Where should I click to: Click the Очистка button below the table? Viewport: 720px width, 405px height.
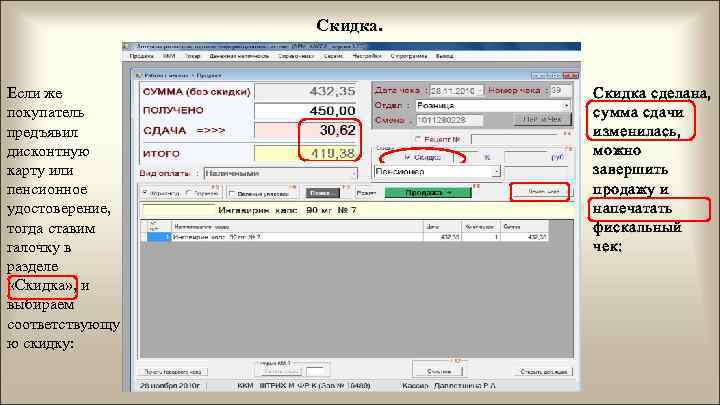(x=438, y=371)
